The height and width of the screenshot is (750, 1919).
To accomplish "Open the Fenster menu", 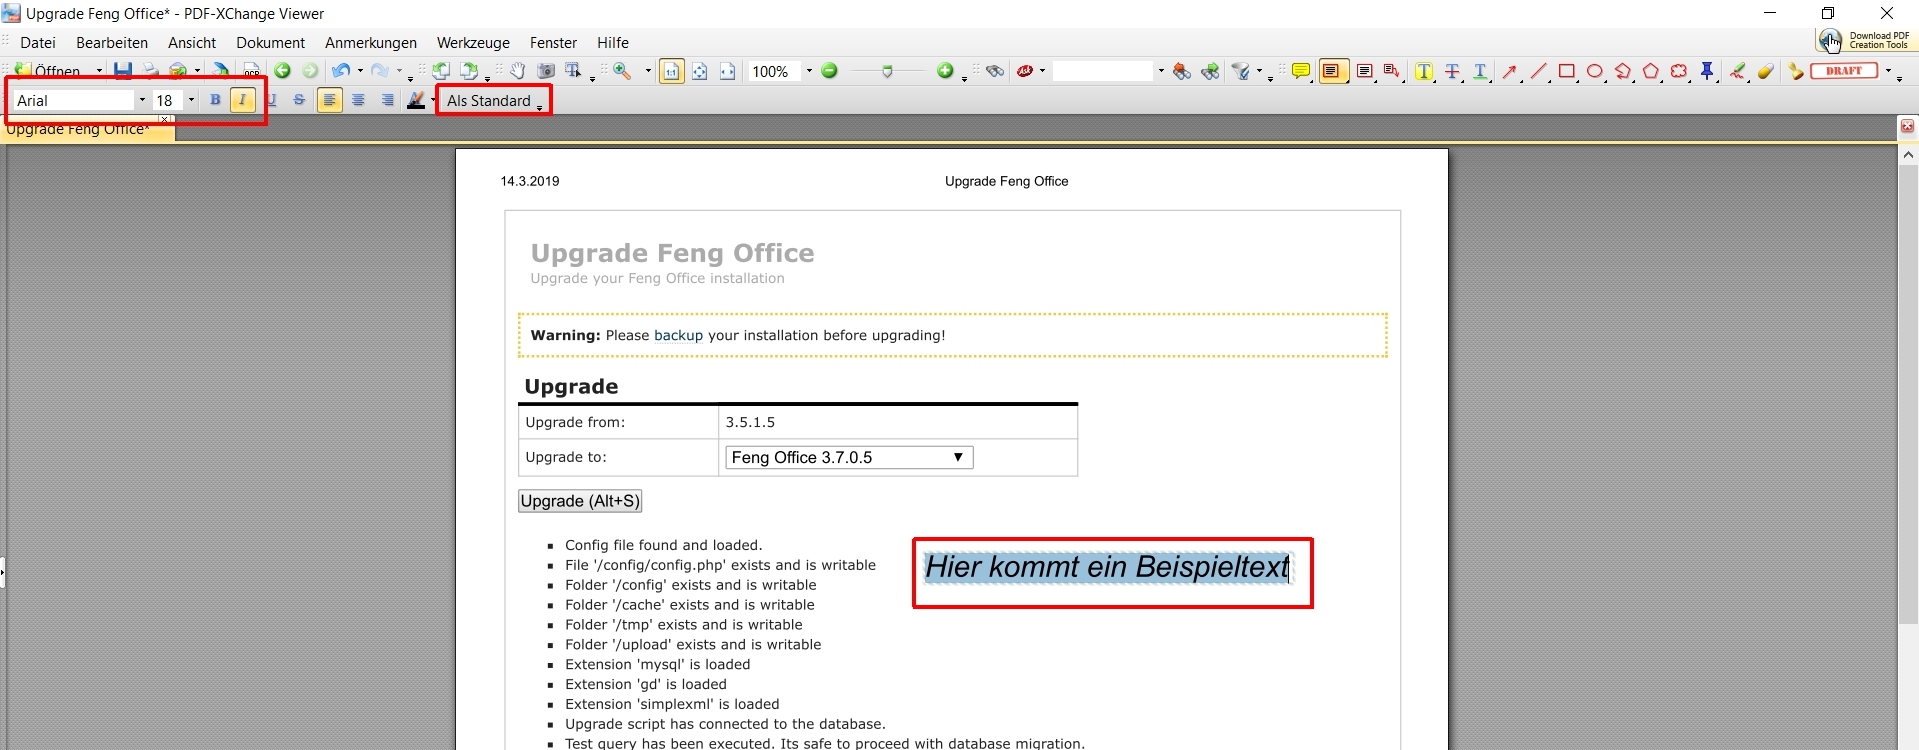I will pos(553,42).
